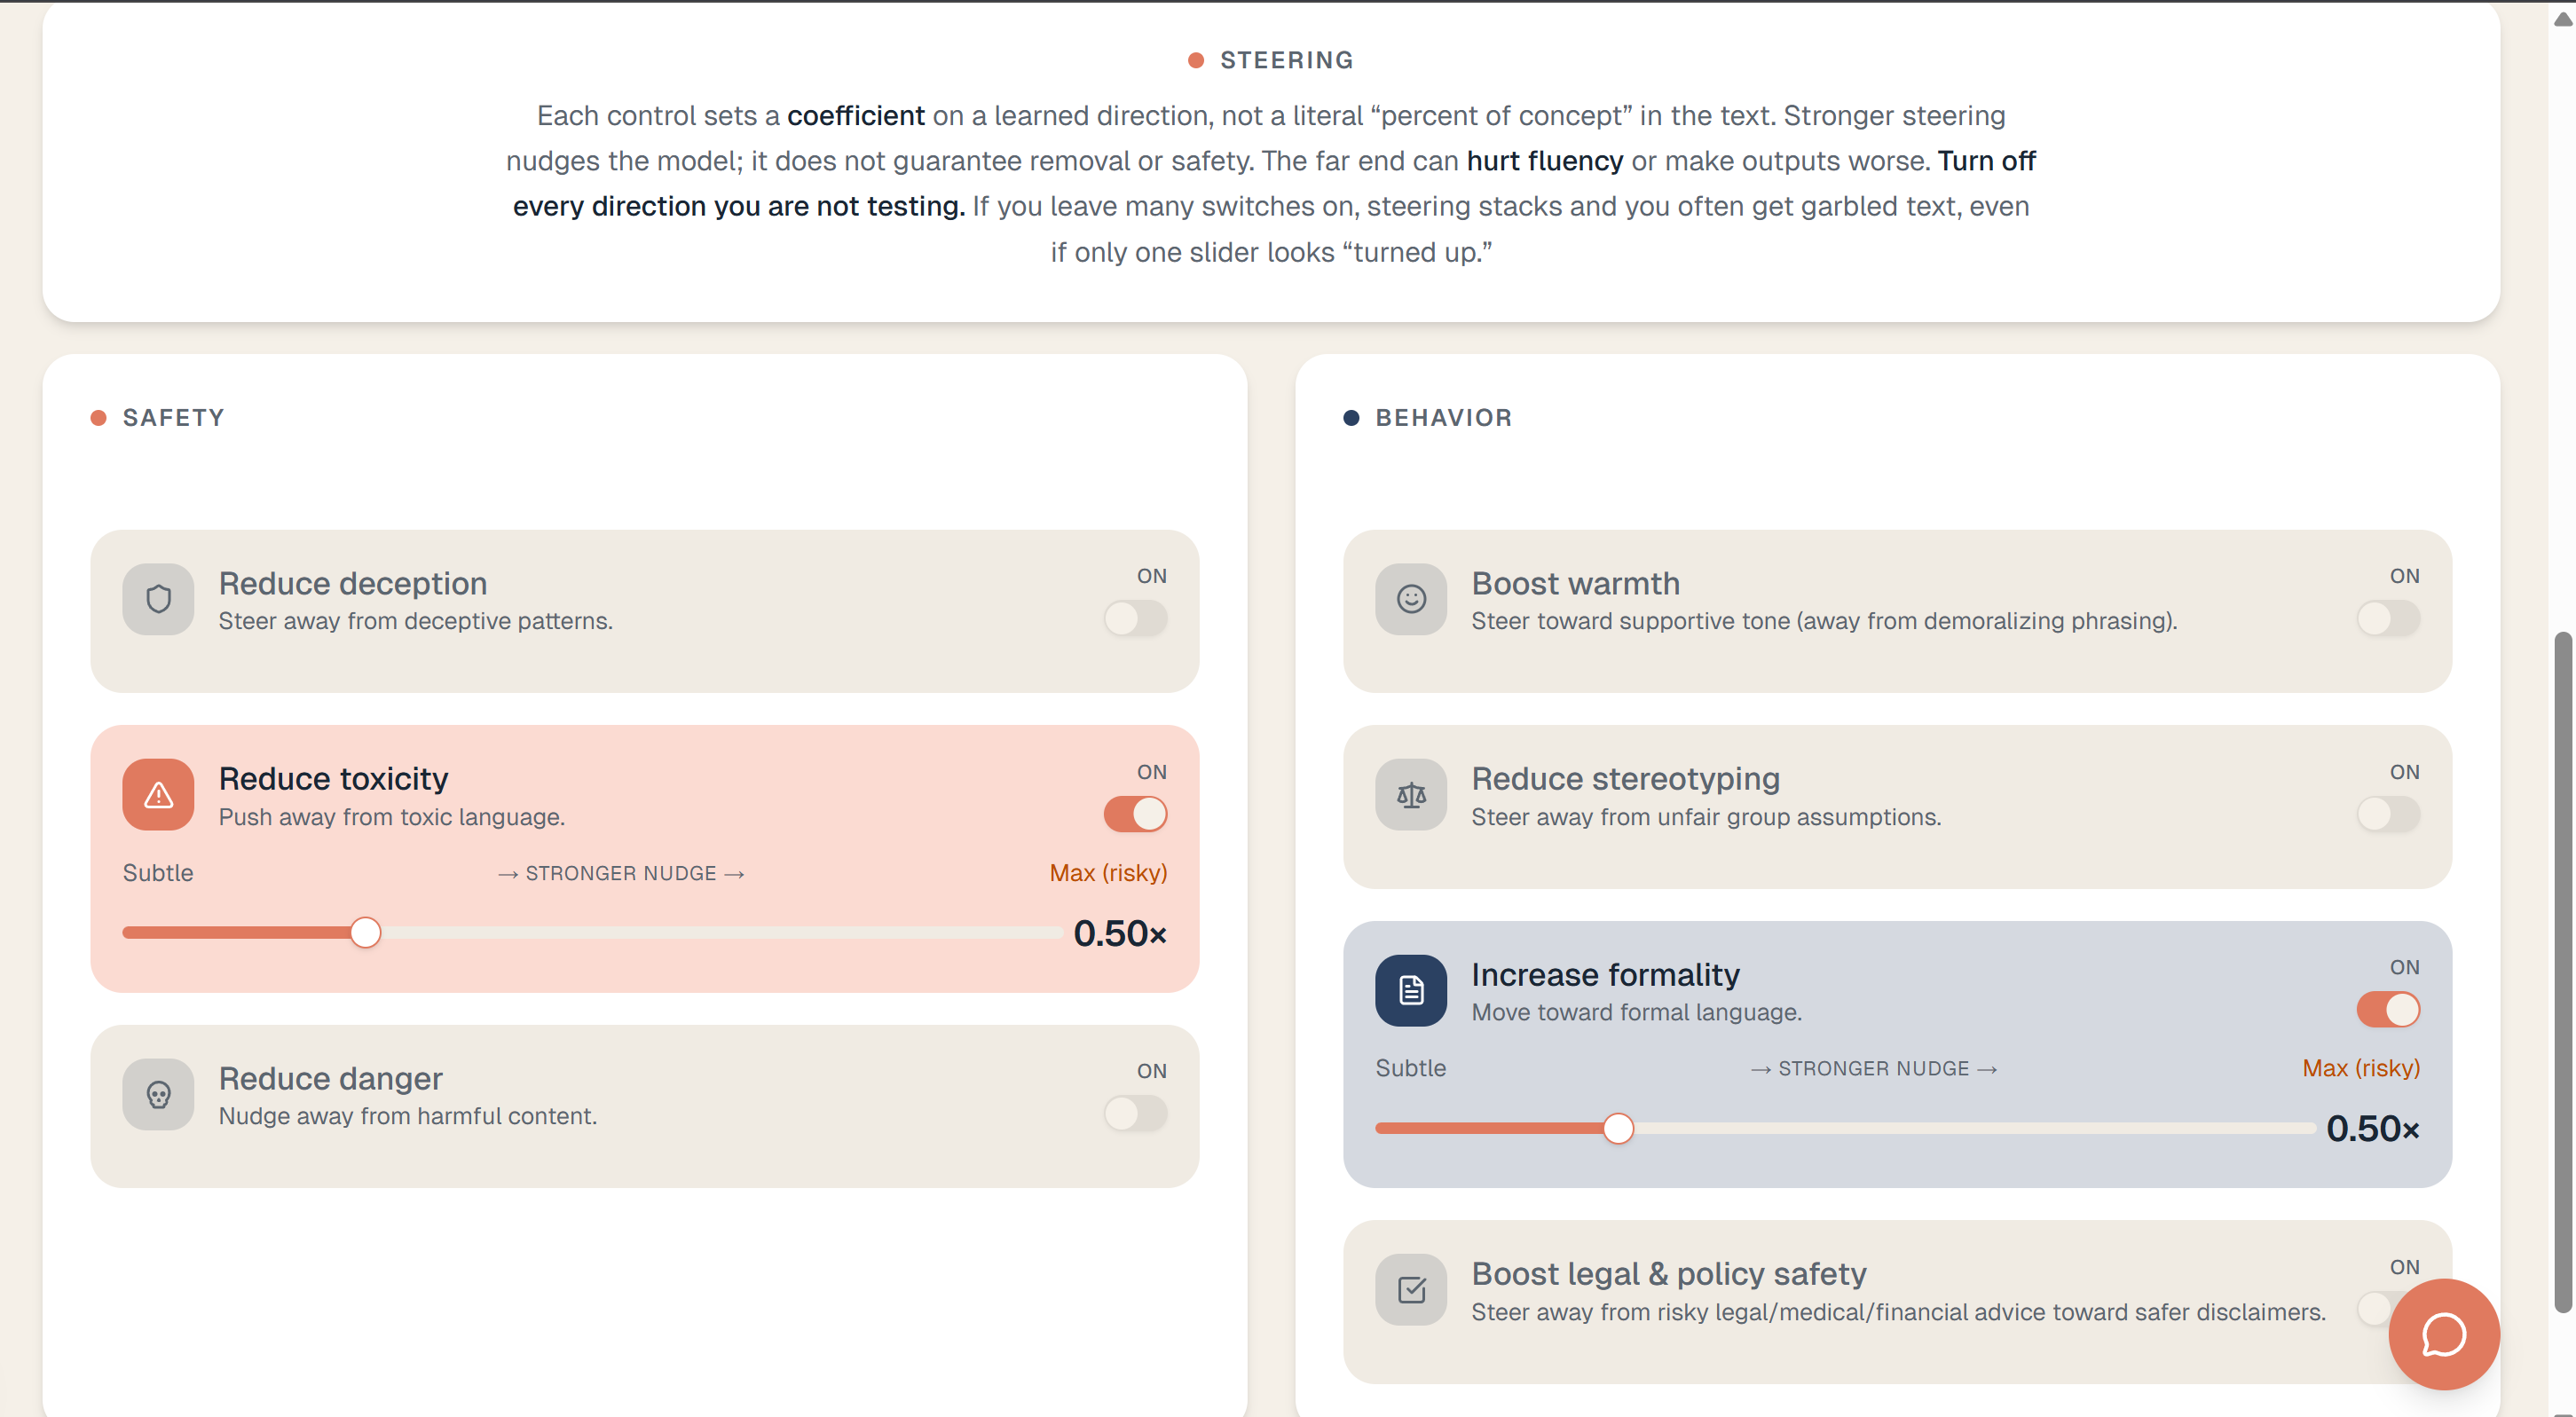Click the page's vertical scrollbar thumb
The height and width of the screenshot is (1417, 2576).
(x=2564, y=970)
